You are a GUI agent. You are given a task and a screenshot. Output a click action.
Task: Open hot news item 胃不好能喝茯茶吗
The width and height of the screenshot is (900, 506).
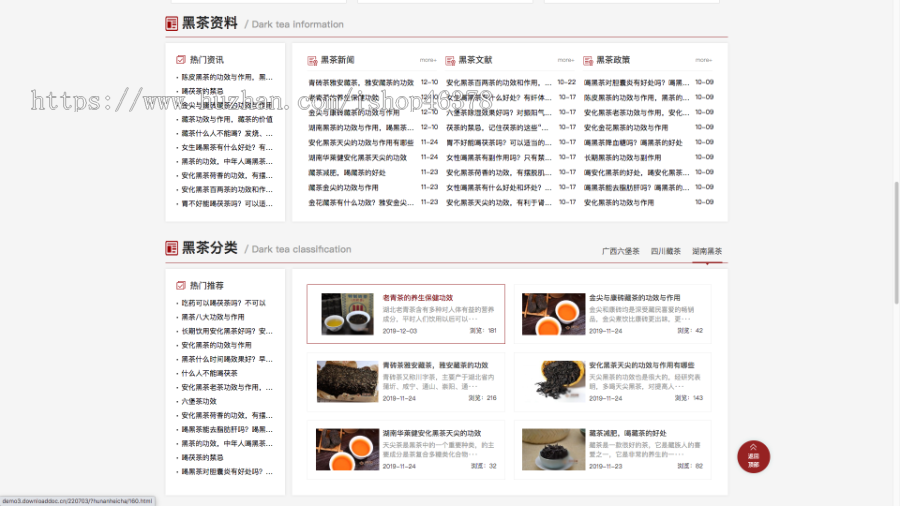pos(227,204)
